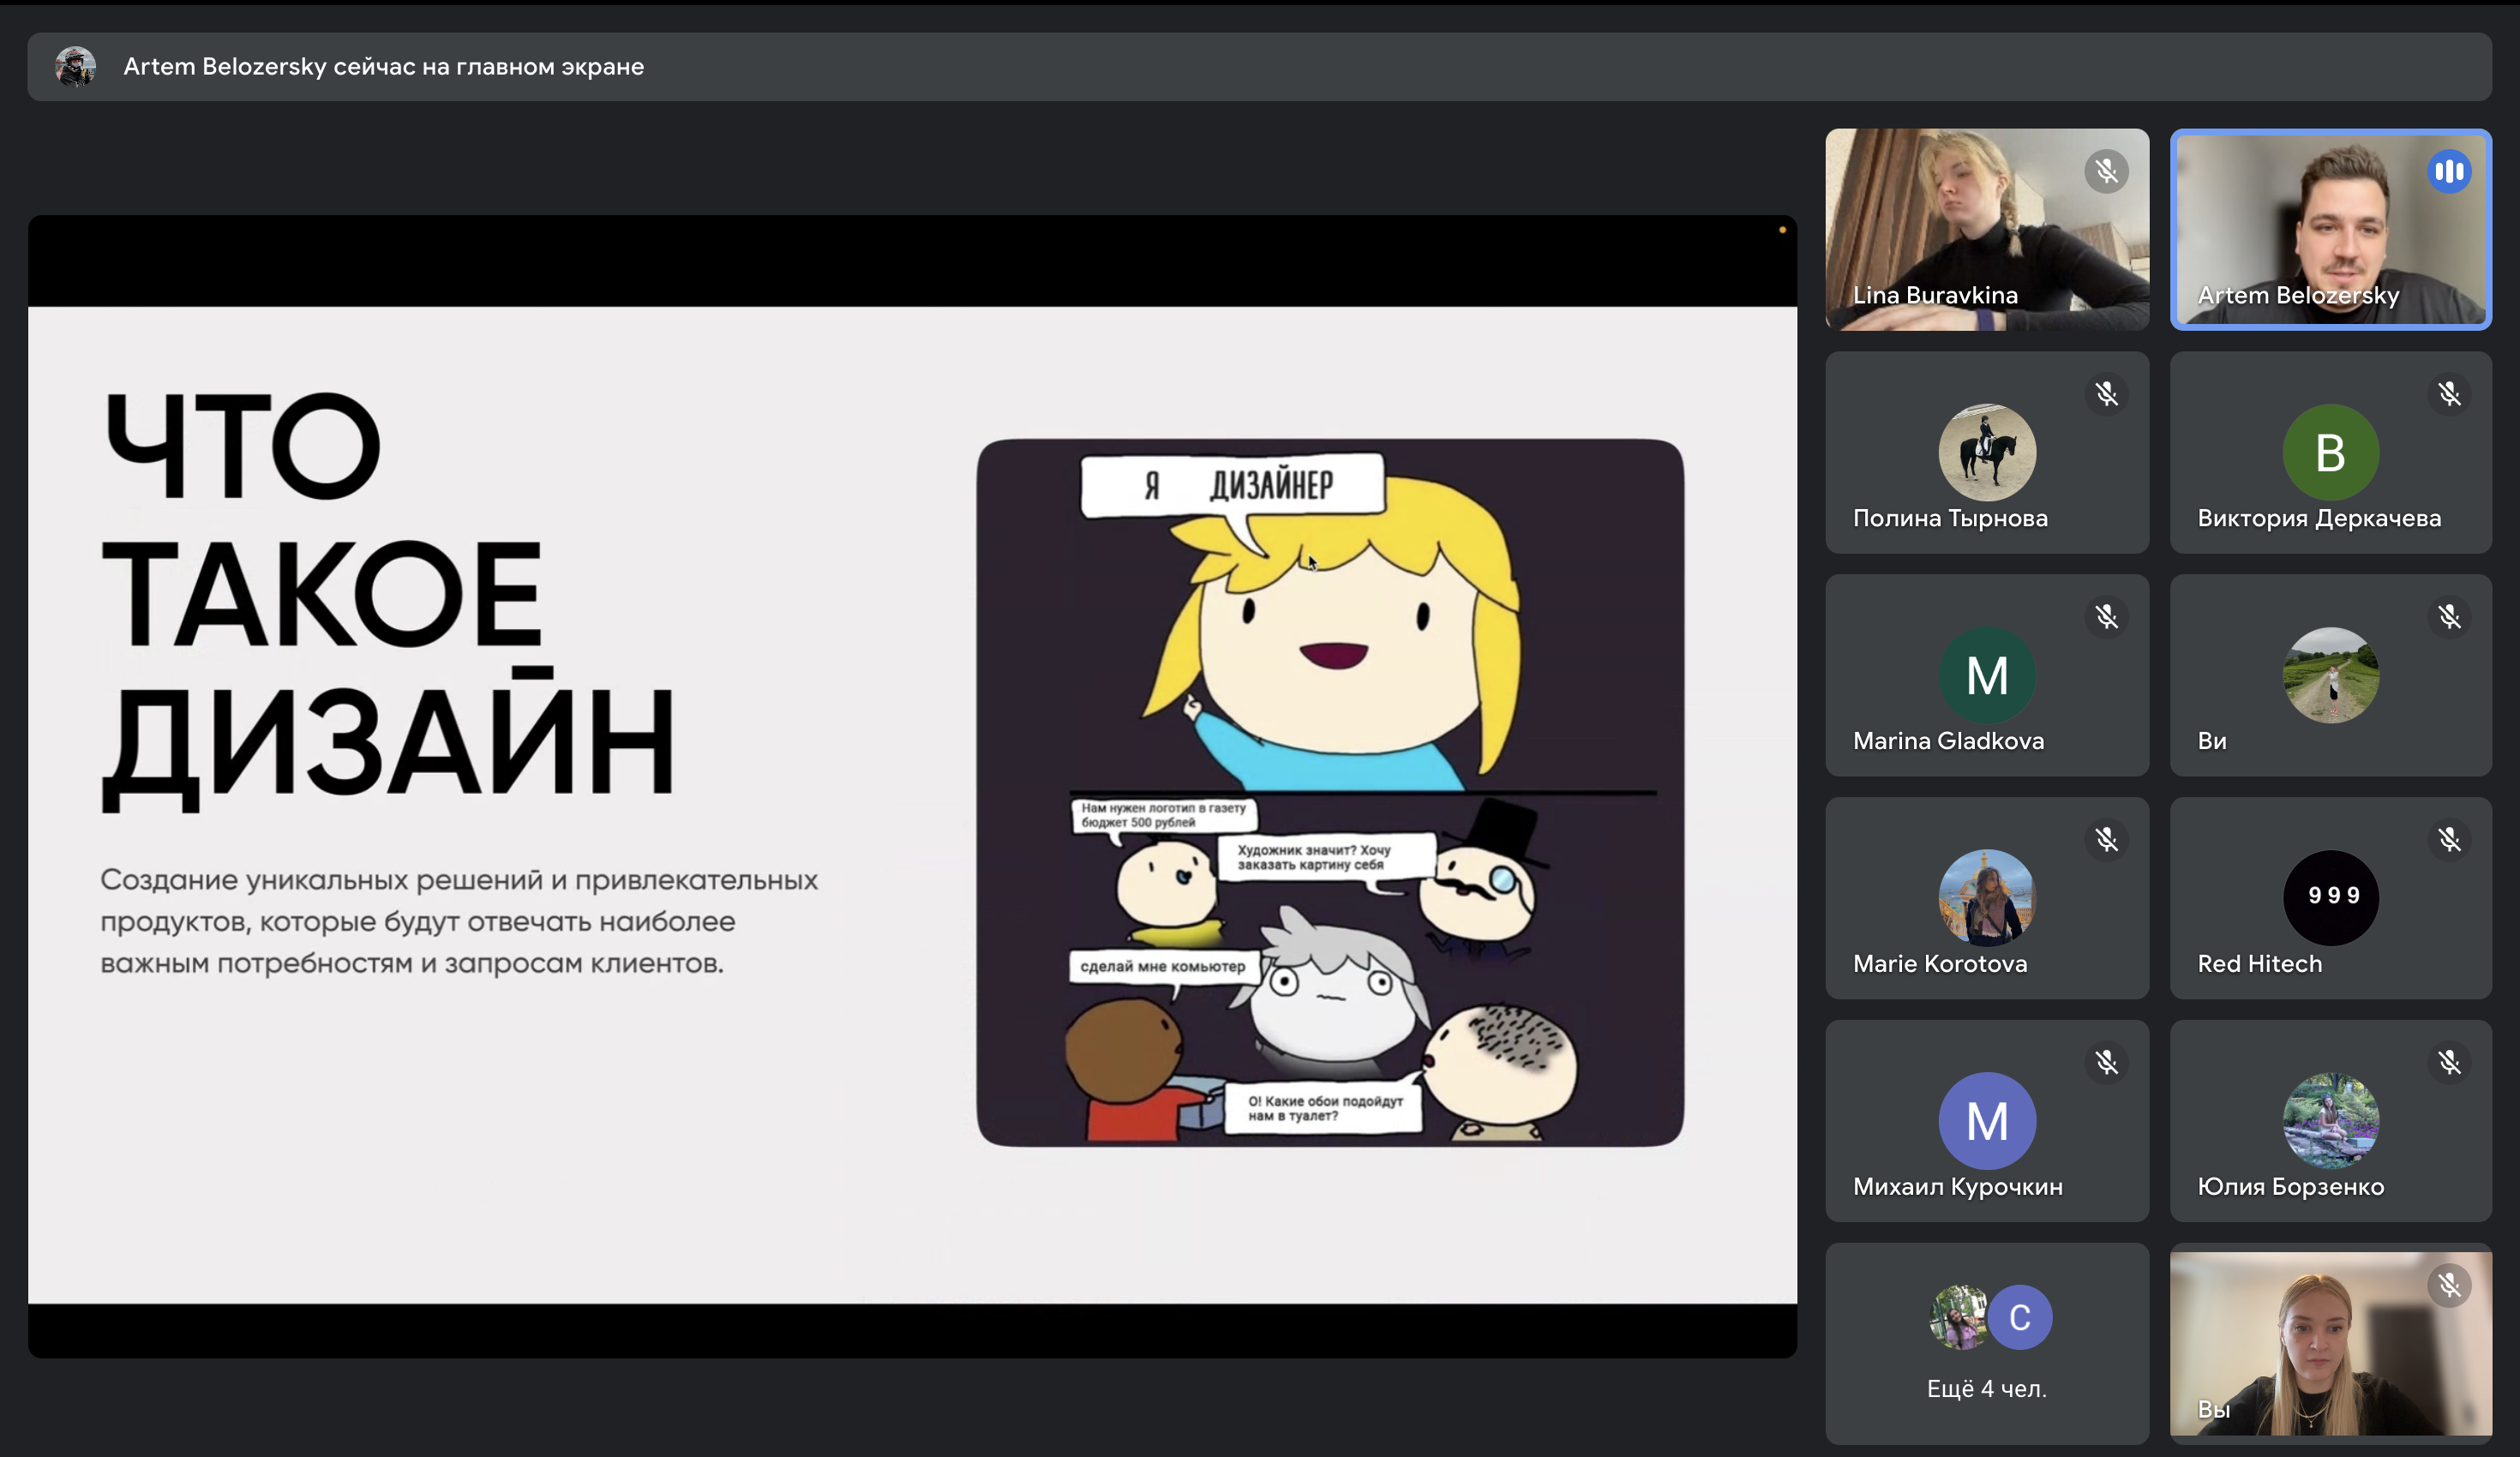Click muted mic icon on Полина Тырнова tile
Viewport: 2520px width, 1457px height.
click(2106, 394)
